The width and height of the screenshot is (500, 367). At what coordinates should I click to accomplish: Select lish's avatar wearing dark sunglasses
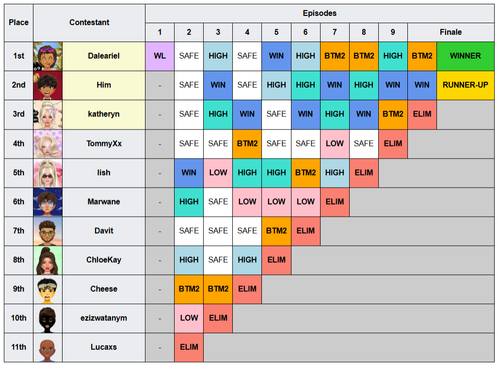tap(48, 173)
